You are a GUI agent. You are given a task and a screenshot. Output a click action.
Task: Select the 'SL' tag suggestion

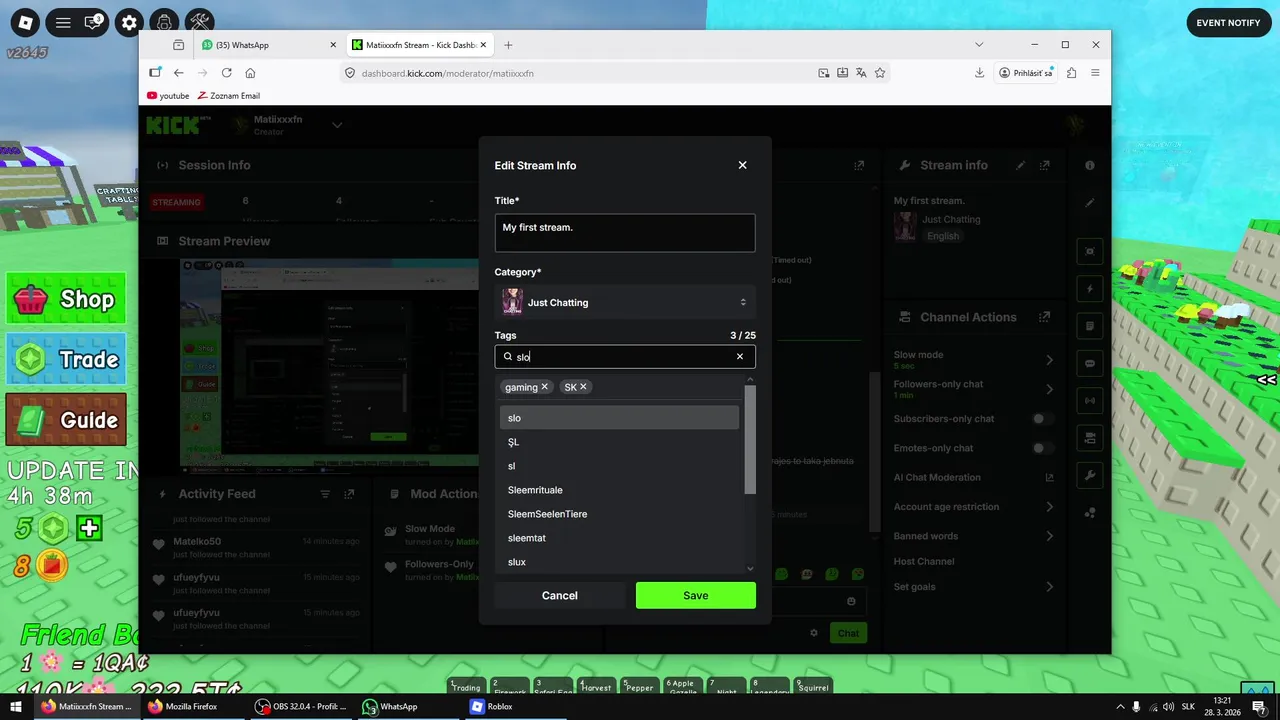[619, 442]
